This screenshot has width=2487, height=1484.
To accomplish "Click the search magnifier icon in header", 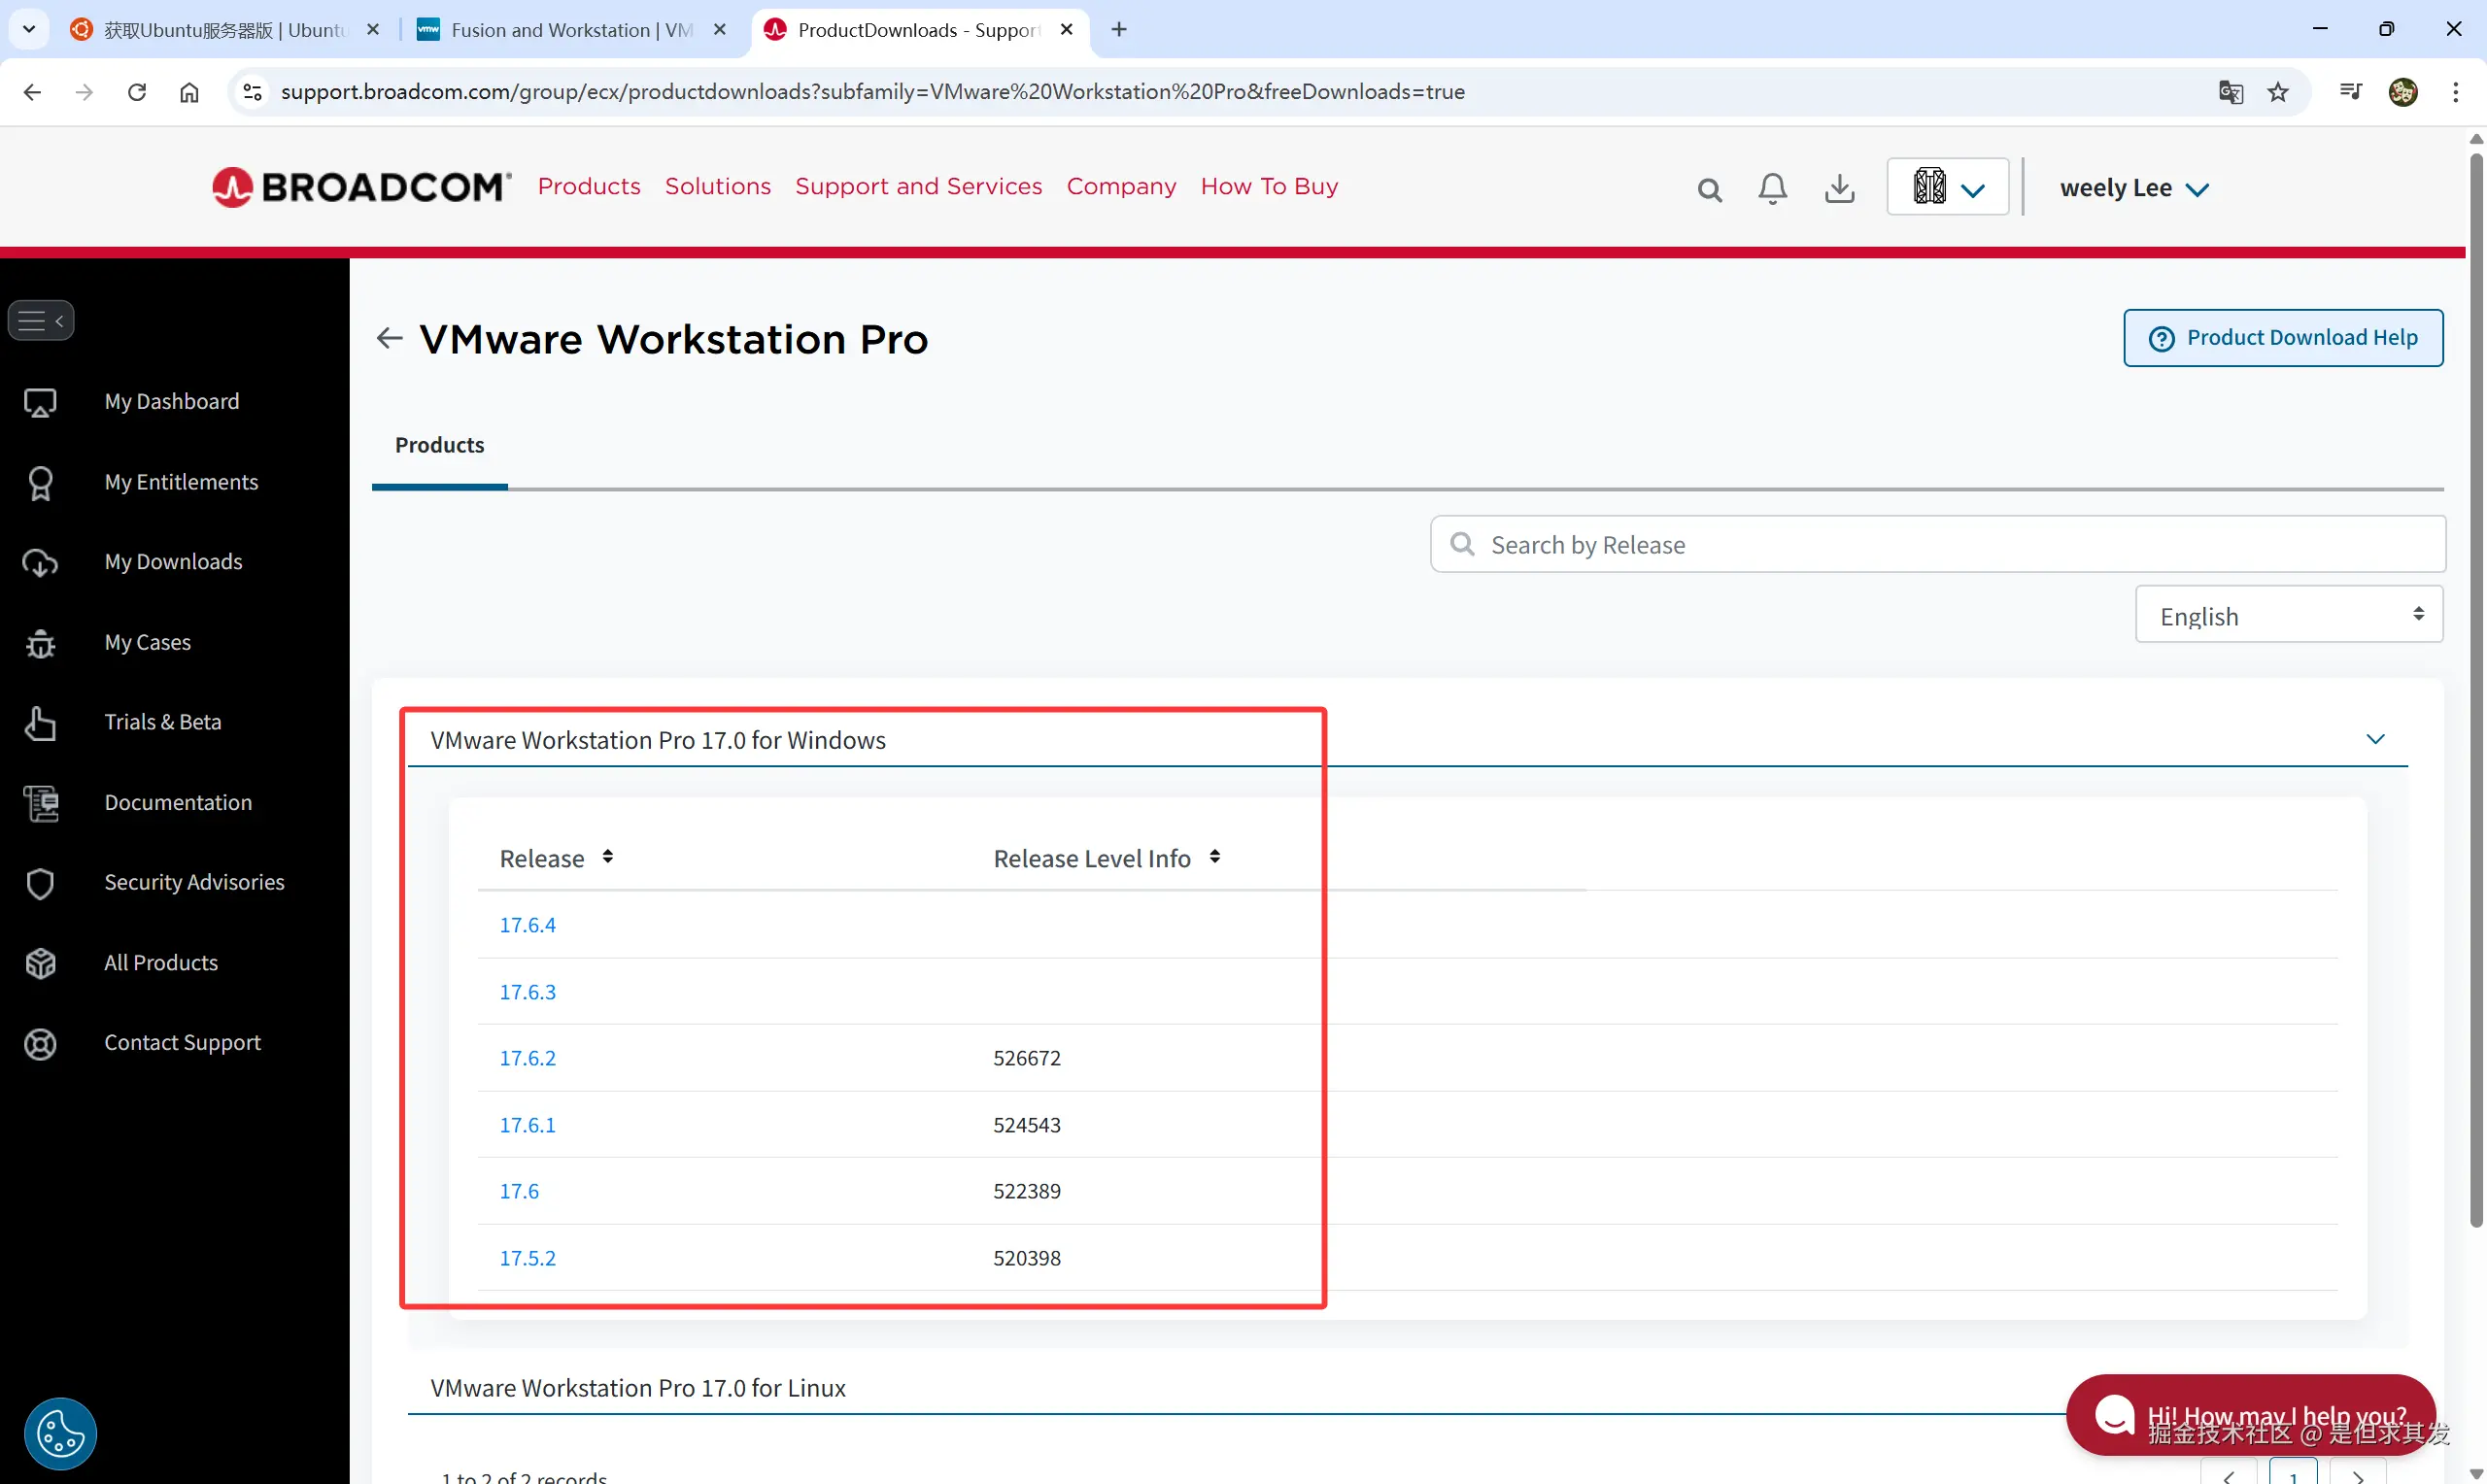I will (1709, 189).
